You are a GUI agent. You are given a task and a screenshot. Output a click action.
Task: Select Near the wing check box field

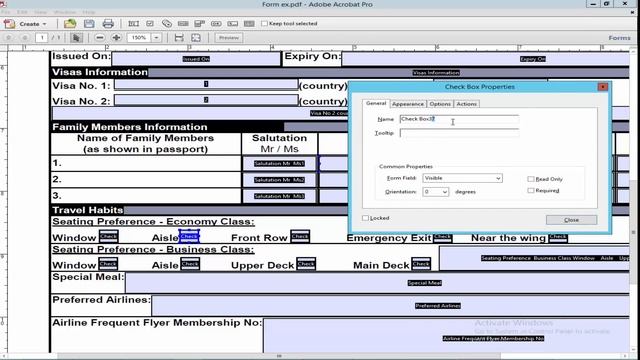tap(558, 237)
